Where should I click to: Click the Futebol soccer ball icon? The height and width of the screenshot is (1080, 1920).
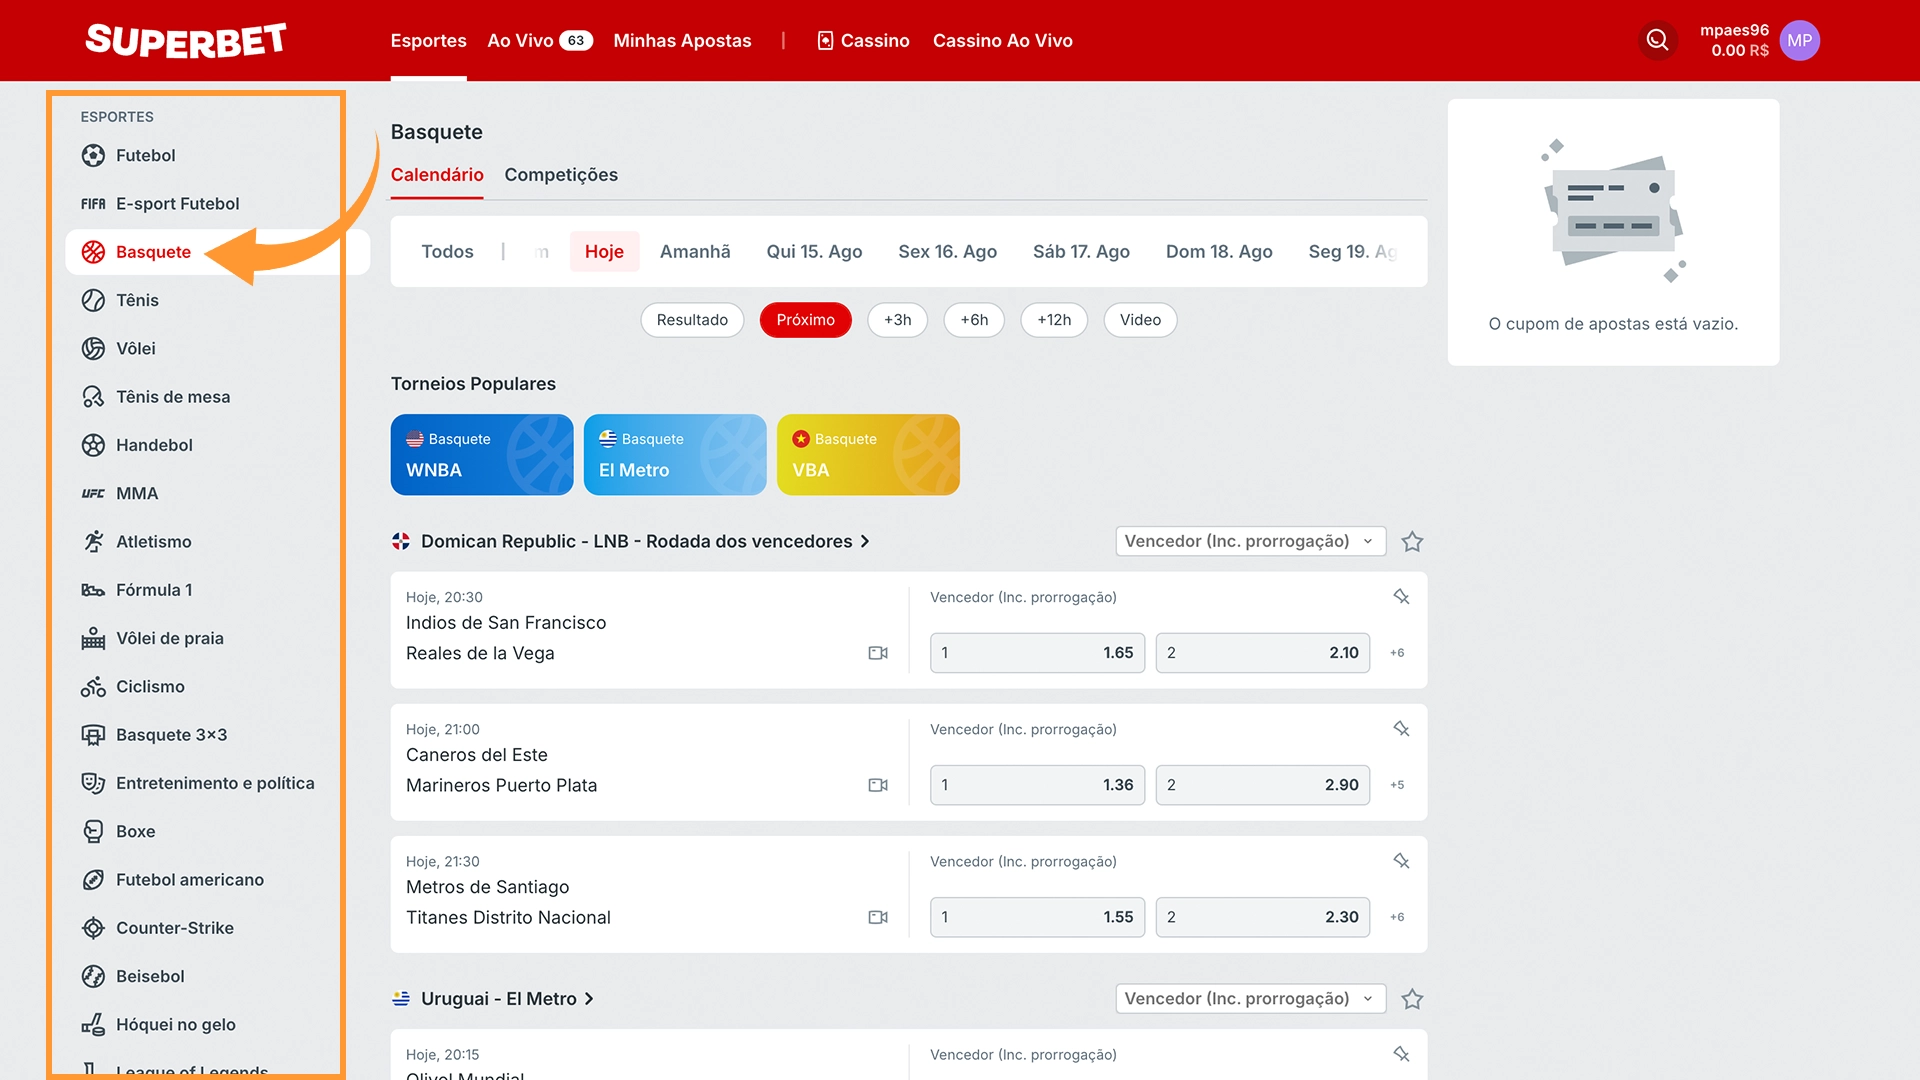tap(93, 155)
